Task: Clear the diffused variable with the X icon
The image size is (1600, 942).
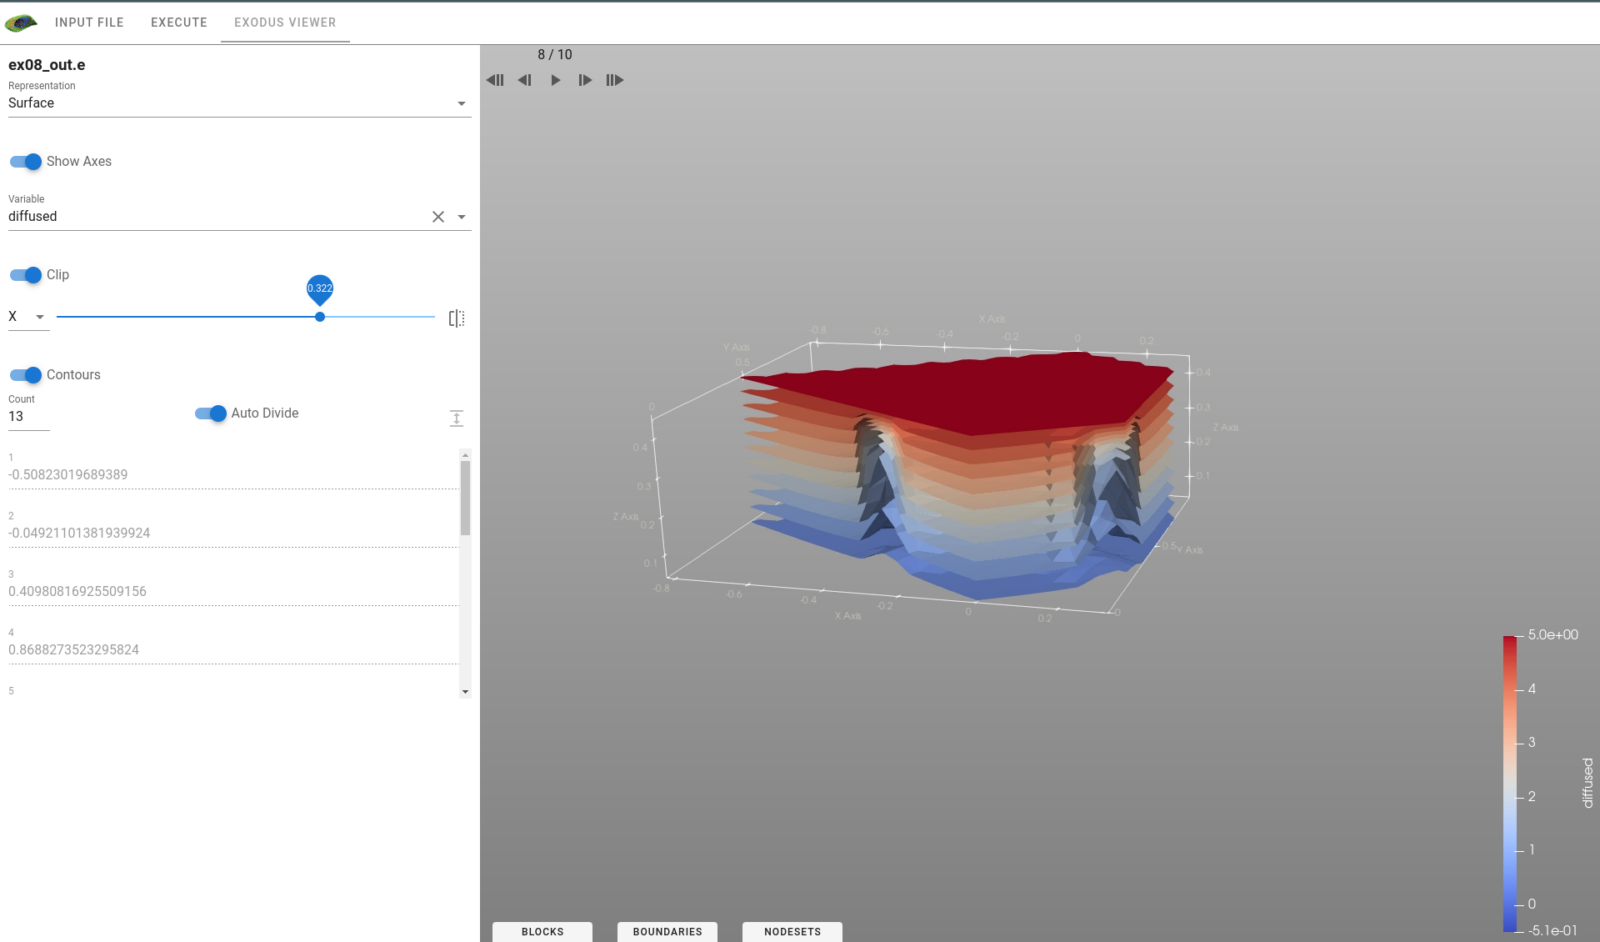Action: tap(437, 216)
